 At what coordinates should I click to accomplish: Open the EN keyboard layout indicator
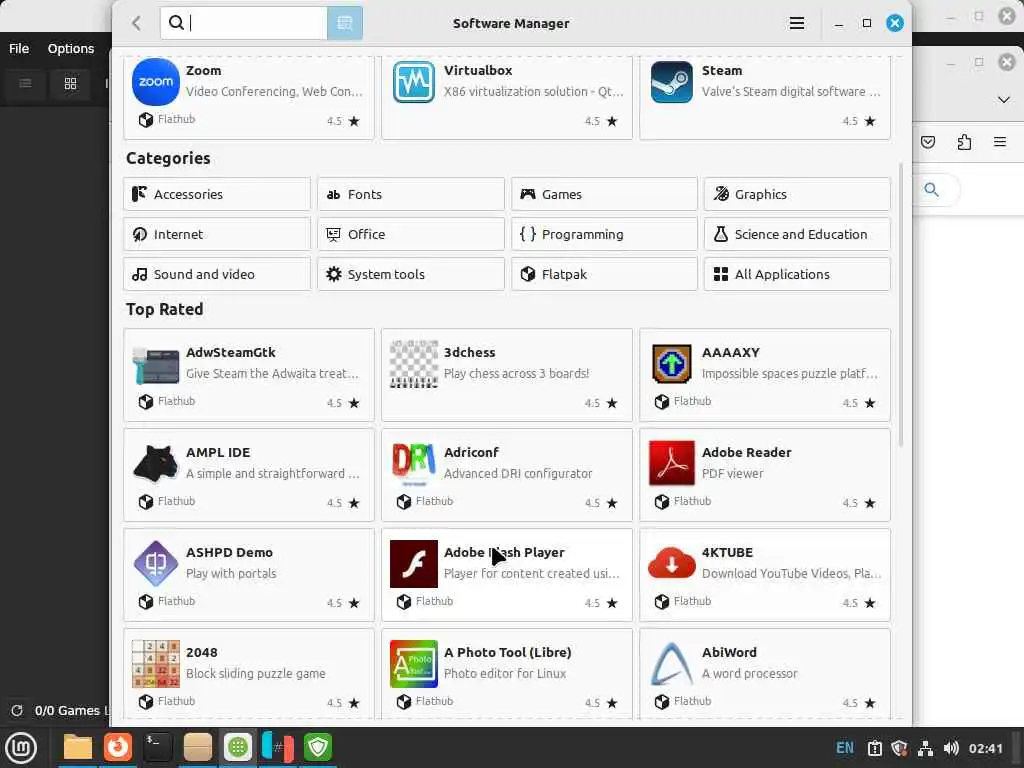[844, 748]
